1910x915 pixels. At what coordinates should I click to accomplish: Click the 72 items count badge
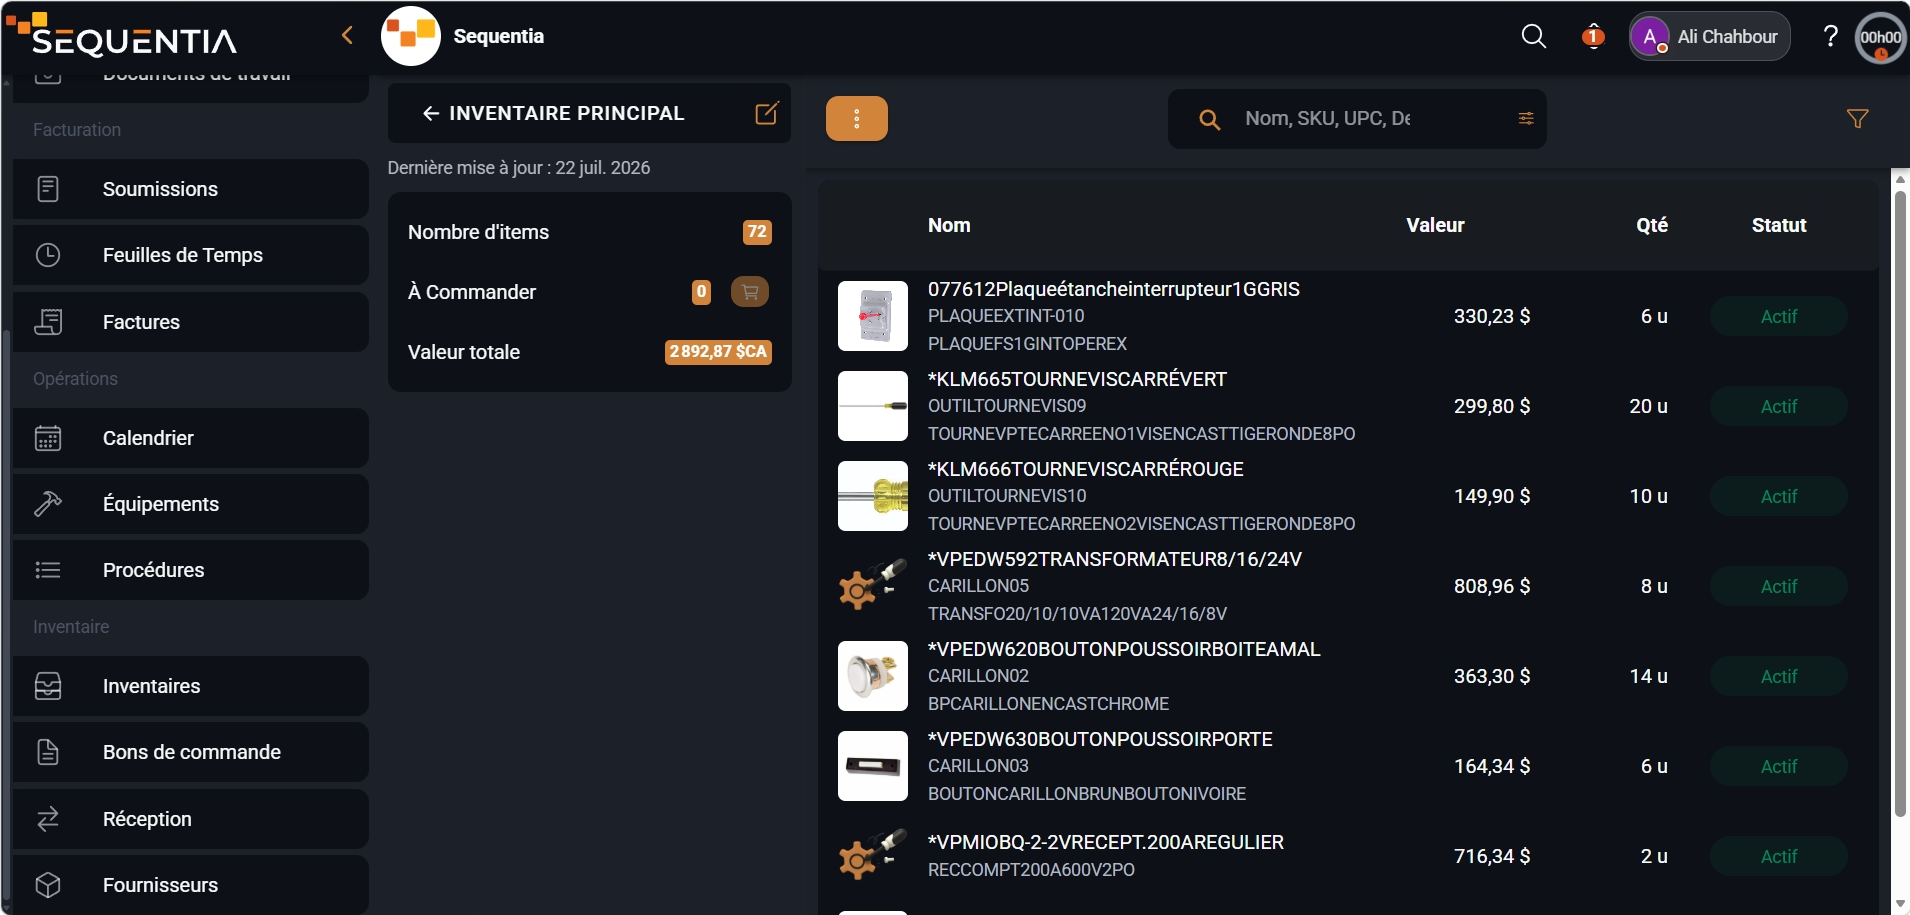[757, 232]
